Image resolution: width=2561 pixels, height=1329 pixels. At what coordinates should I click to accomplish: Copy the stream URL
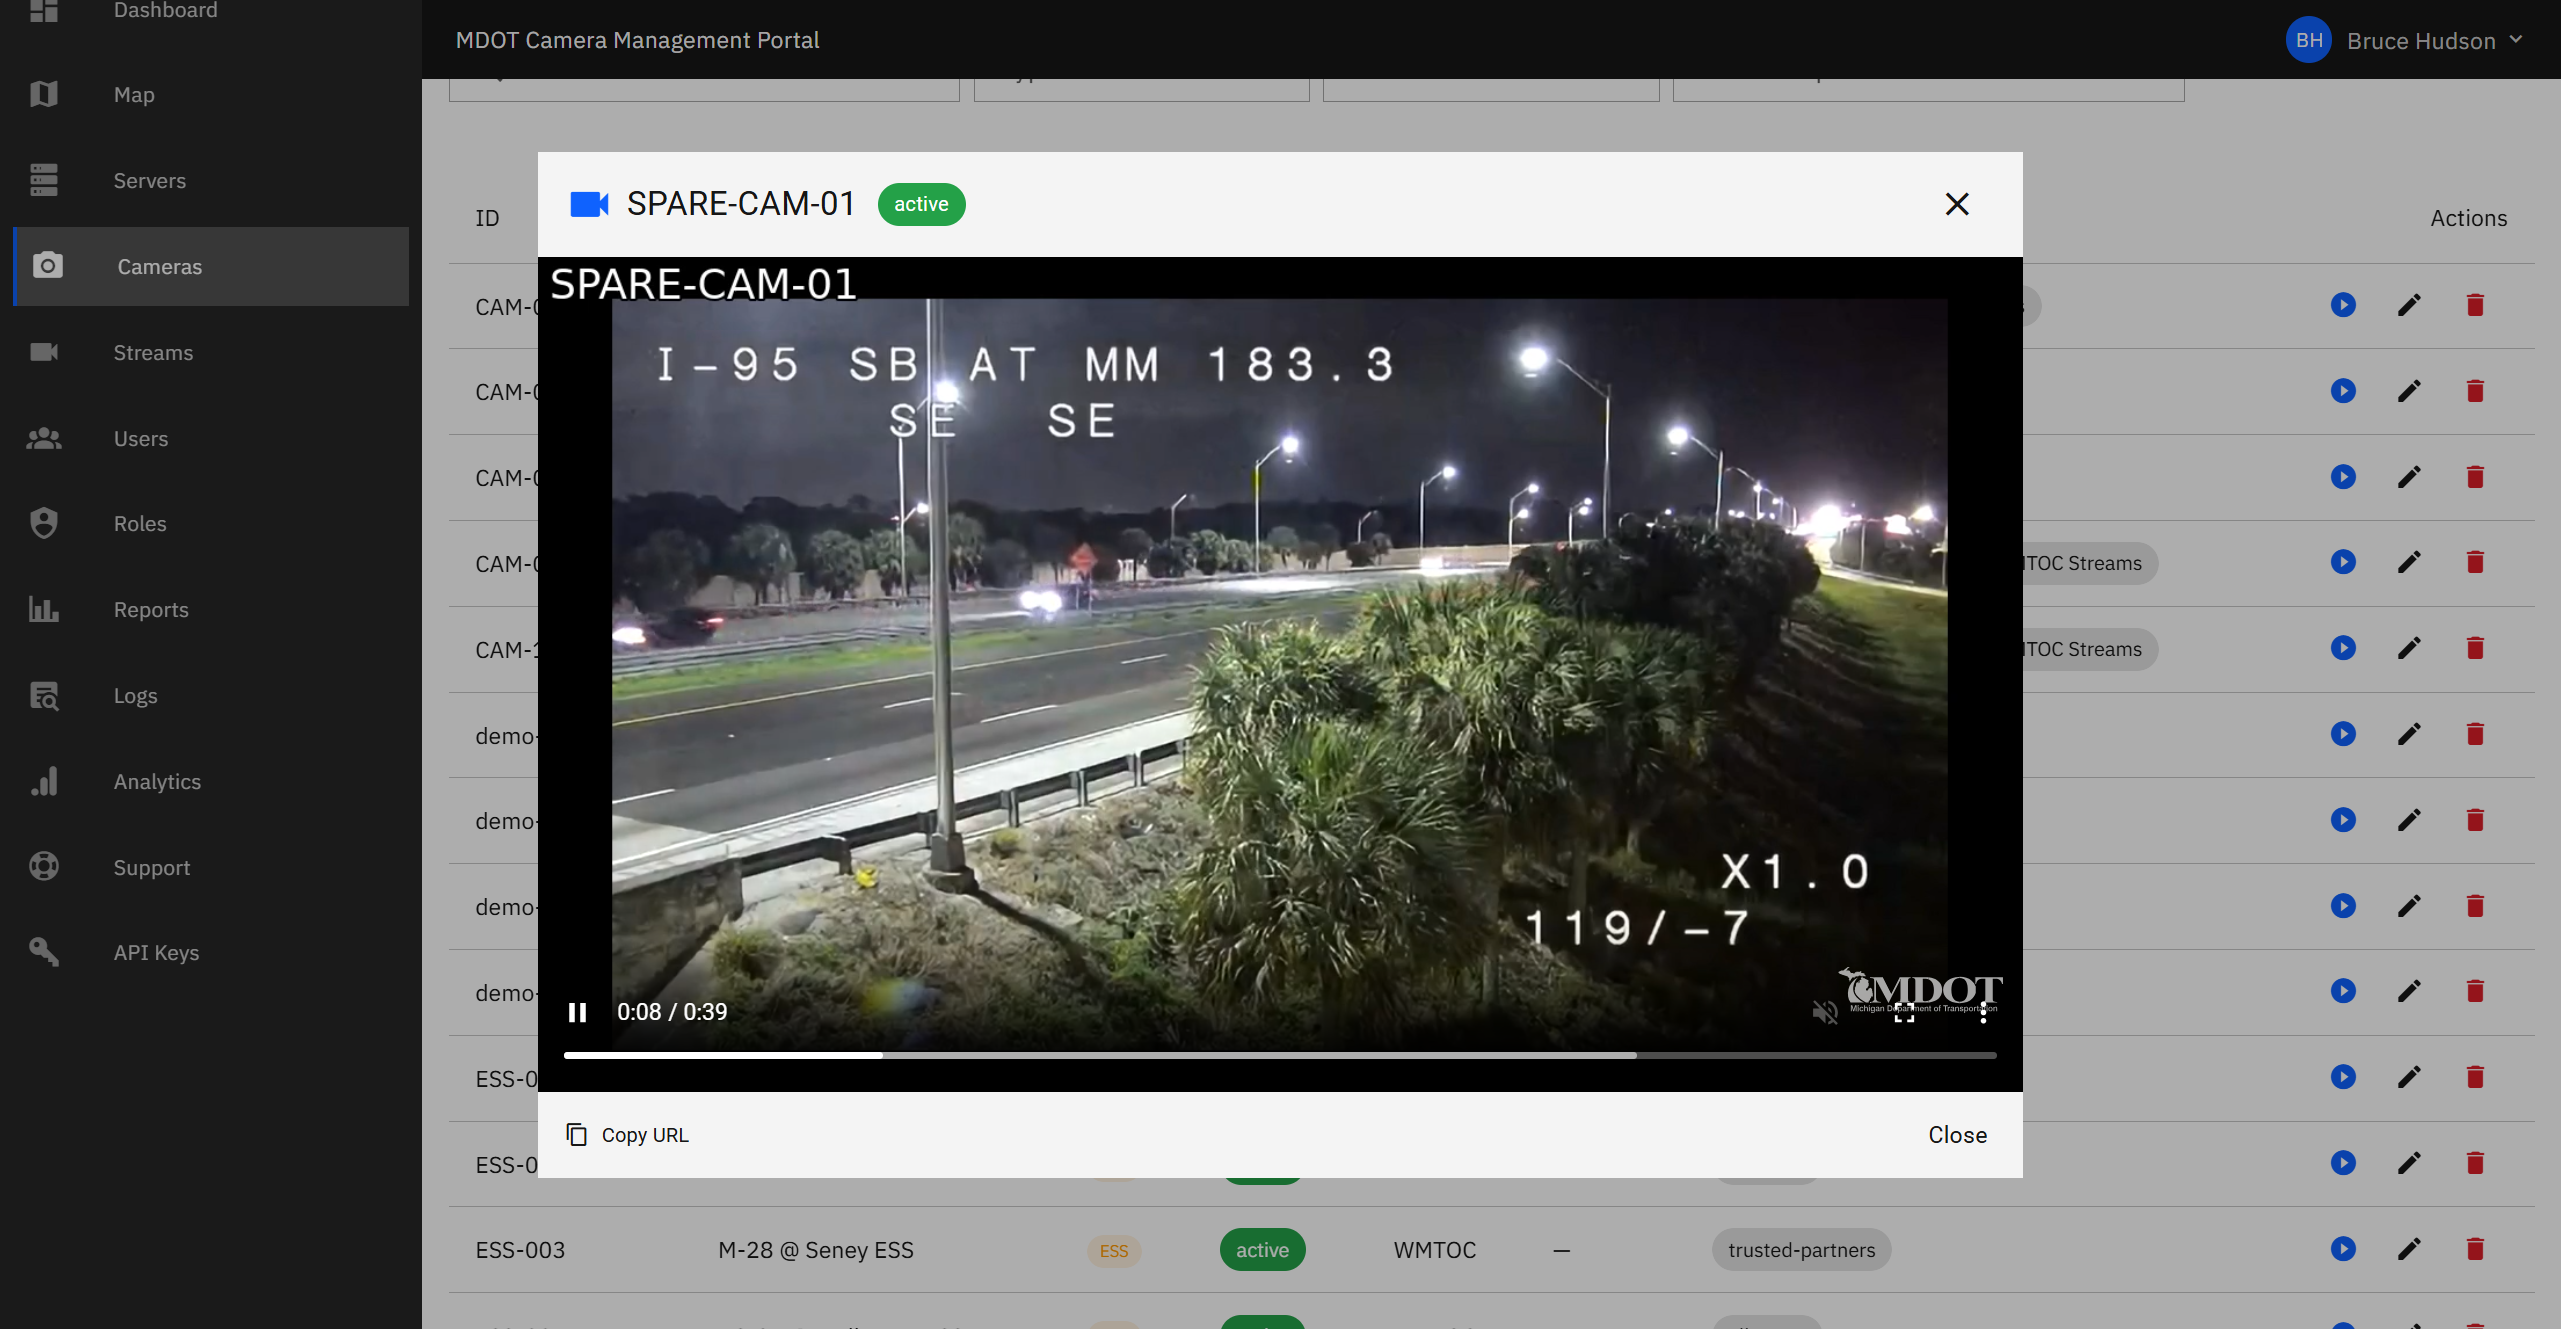627,1134
